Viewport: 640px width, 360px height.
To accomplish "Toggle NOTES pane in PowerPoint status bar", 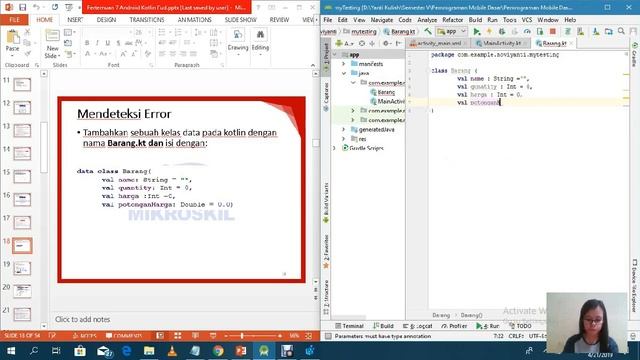I will tap(84, 336).
